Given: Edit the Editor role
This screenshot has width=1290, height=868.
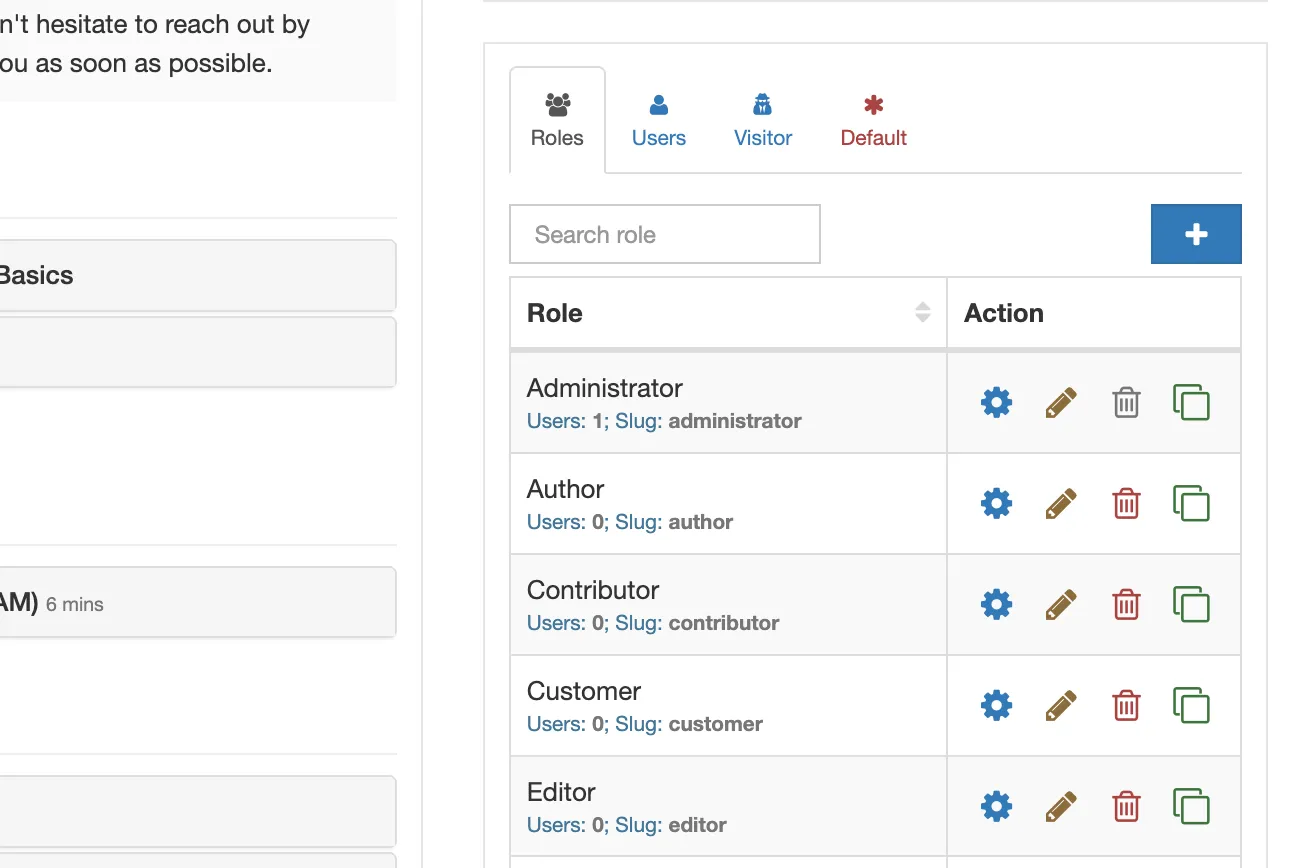Looking at the screenshot, I should pos(1061,806).
